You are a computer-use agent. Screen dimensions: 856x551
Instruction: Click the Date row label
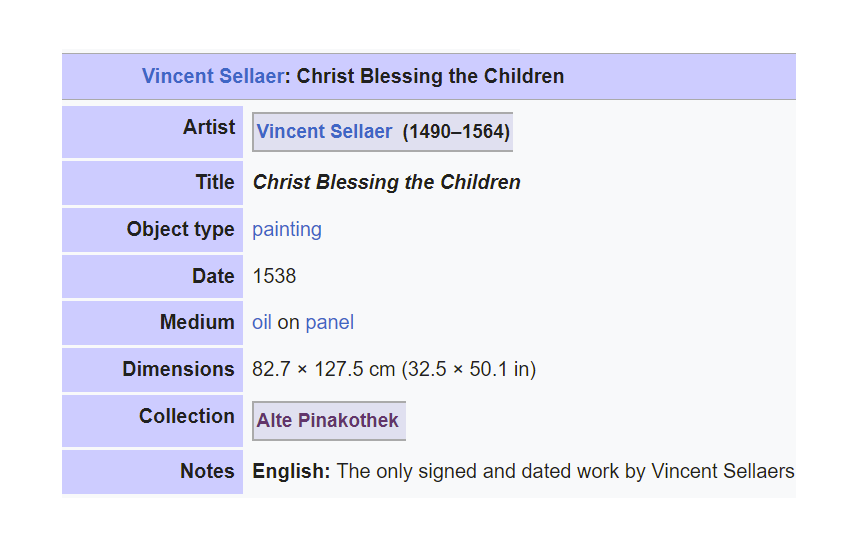point(213,276)
